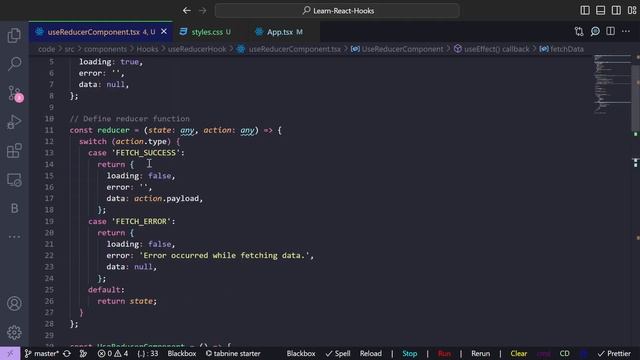Go back in navigation history
The image size is (640, 360).
click(187, 11)
